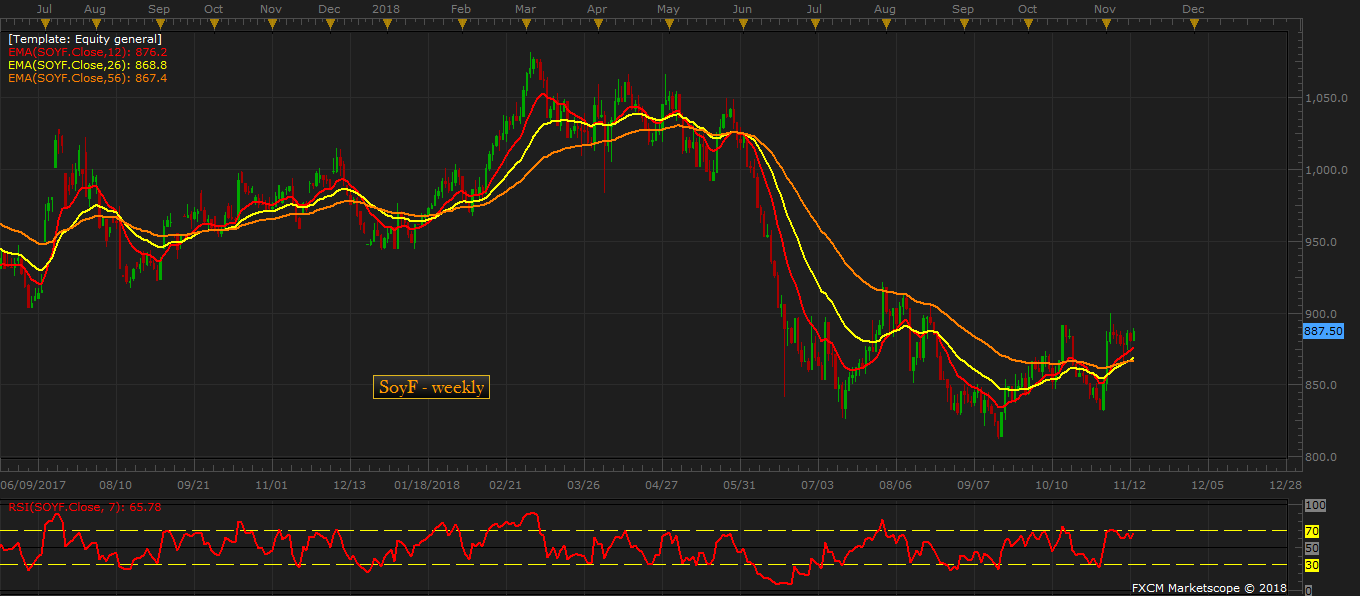This screenshot has width=1360, height=596.
Task: Select the Feb month marker triangle
Action: tap(460, 19)
